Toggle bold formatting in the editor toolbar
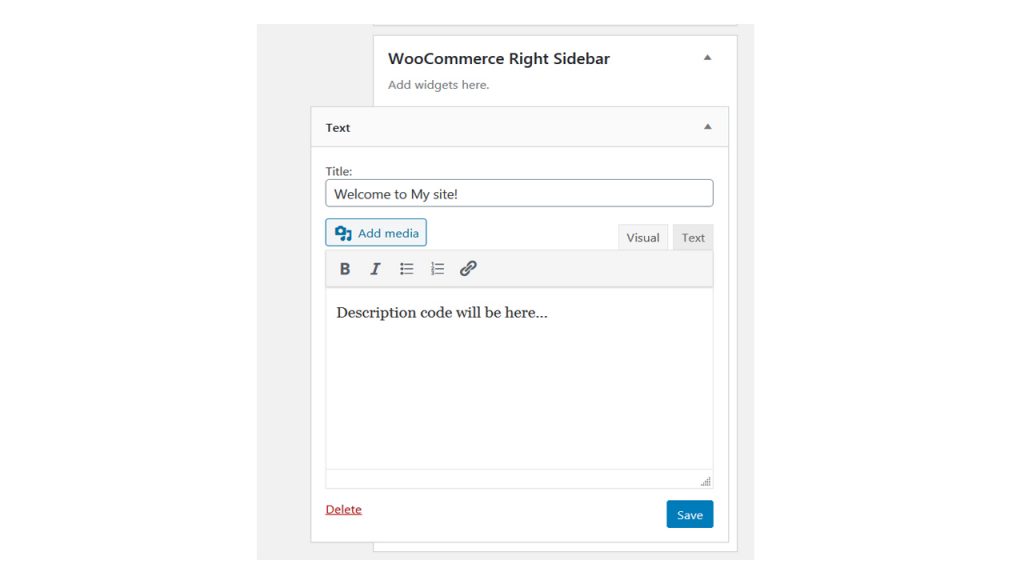 (345, 268)
